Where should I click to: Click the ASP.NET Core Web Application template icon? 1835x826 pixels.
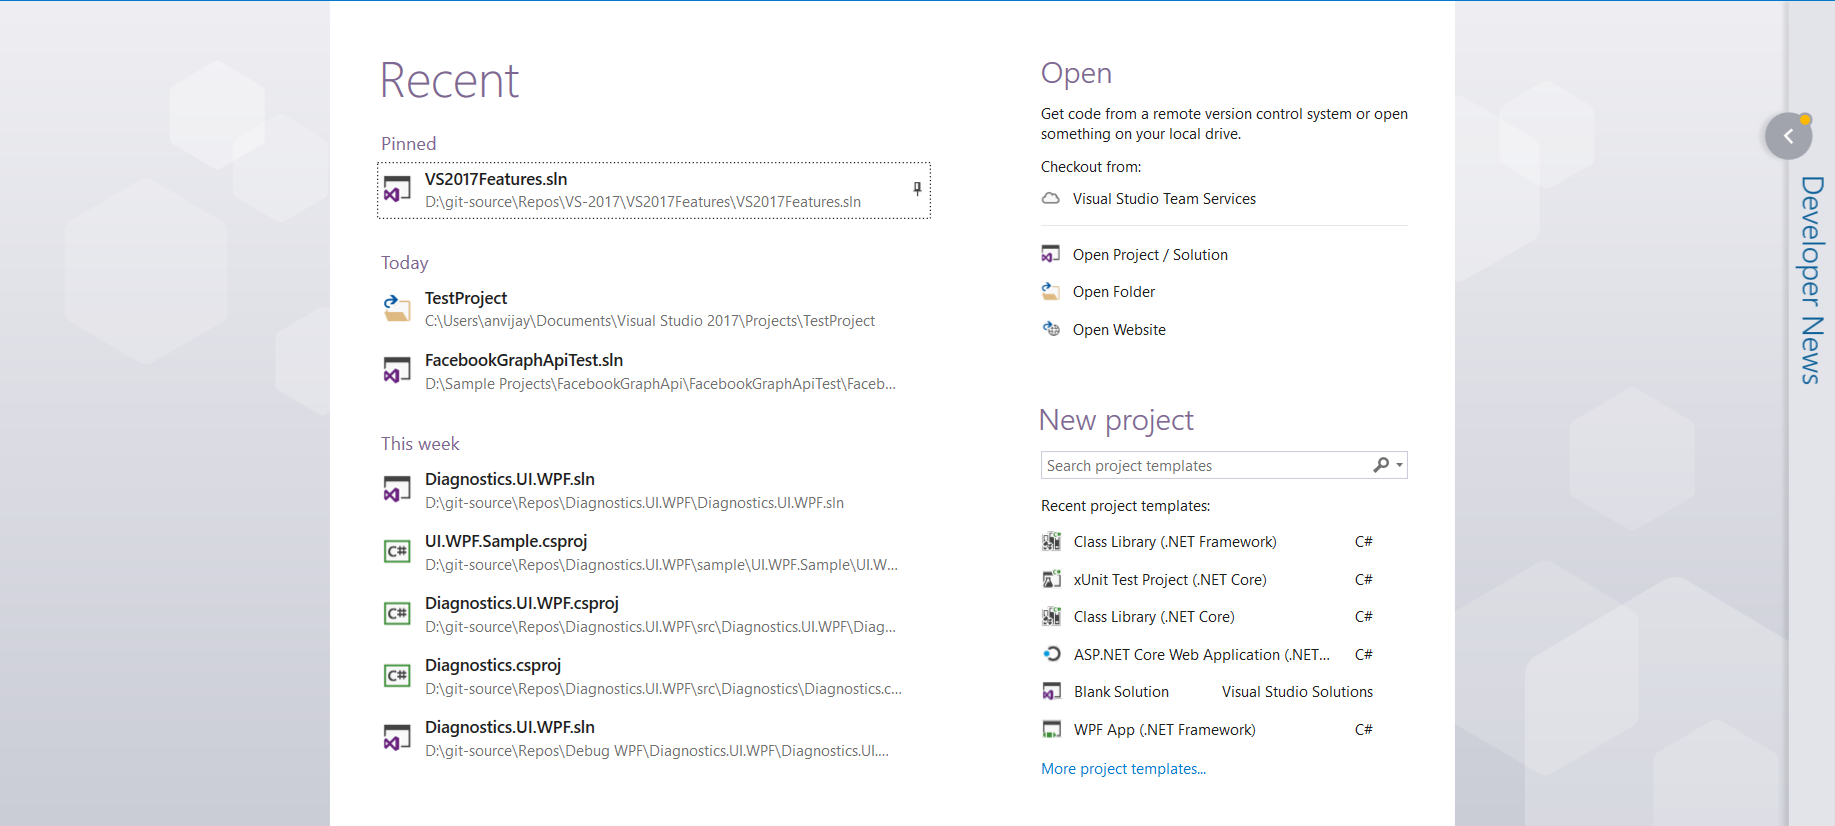pos(1052,654)
